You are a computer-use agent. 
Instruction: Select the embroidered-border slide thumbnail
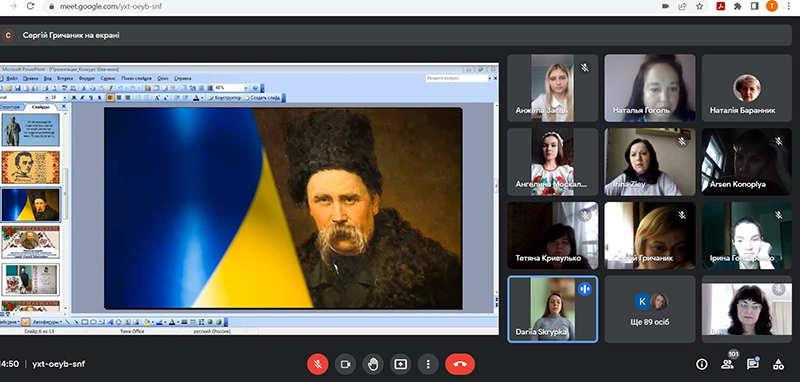31,242
